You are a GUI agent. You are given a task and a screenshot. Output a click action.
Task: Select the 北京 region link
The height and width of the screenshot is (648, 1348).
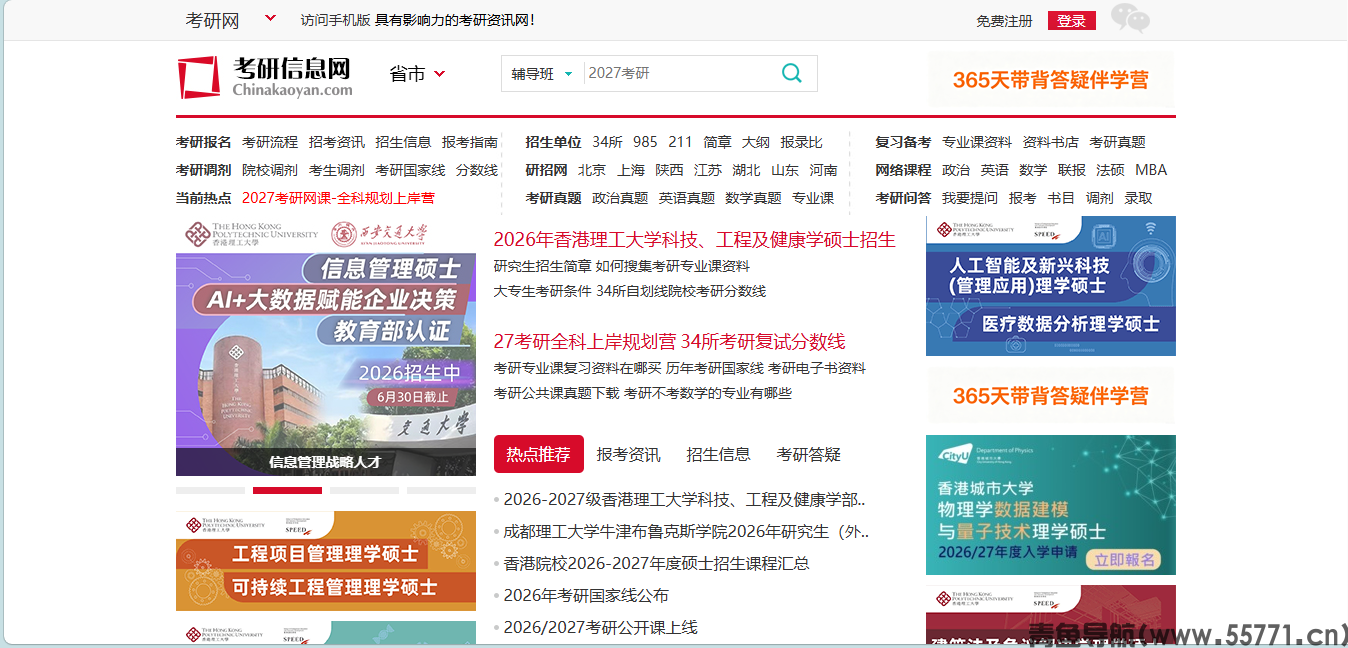coord(592,170)
